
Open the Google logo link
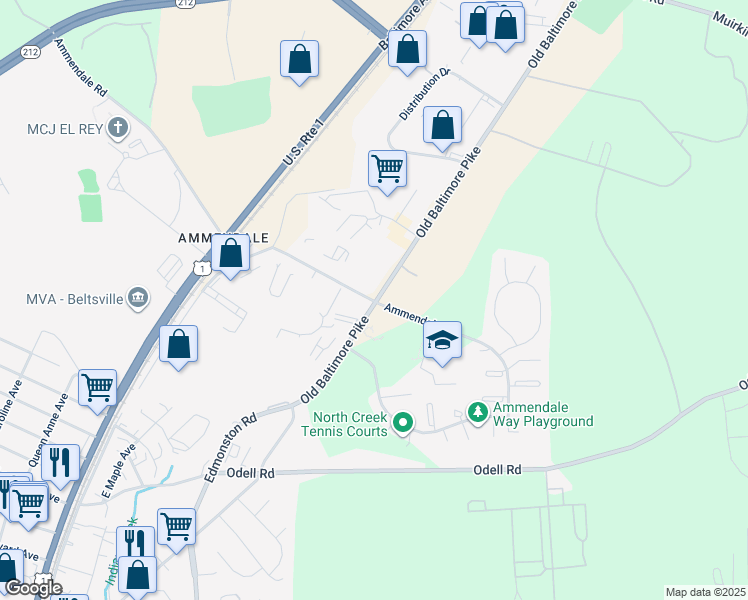click(x=33, y=589)
